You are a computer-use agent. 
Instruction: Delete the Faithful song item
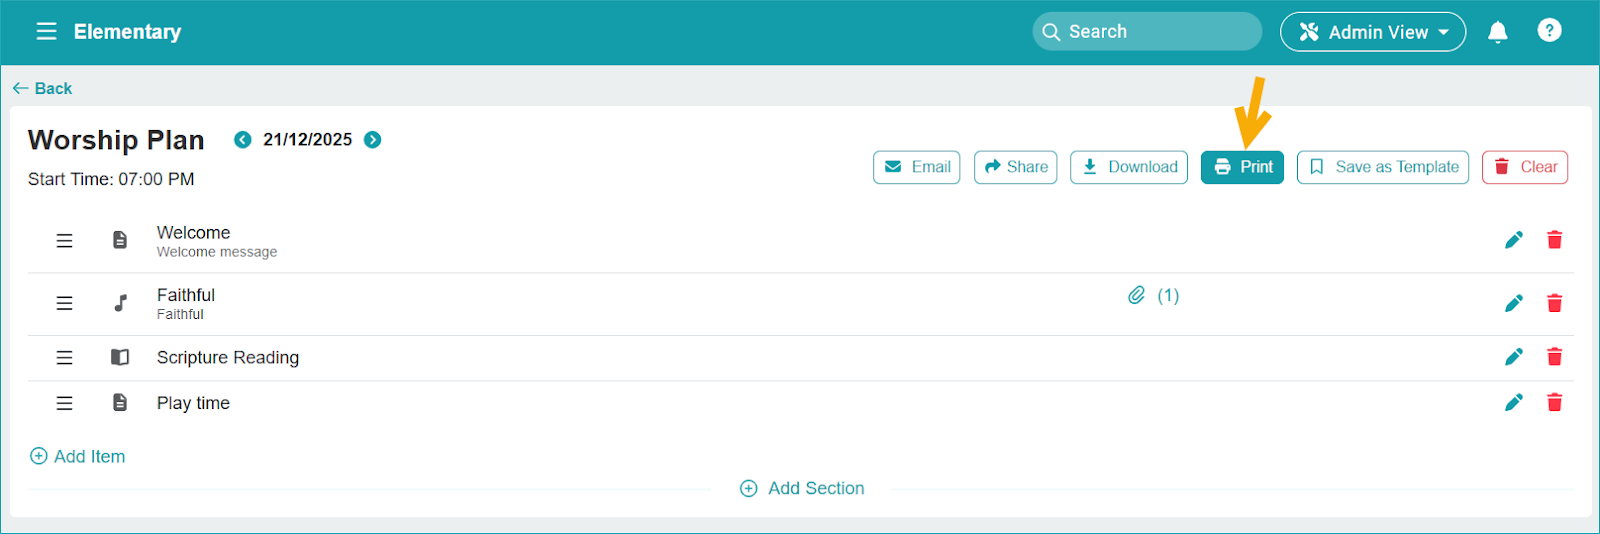[x=1554, y=303]
